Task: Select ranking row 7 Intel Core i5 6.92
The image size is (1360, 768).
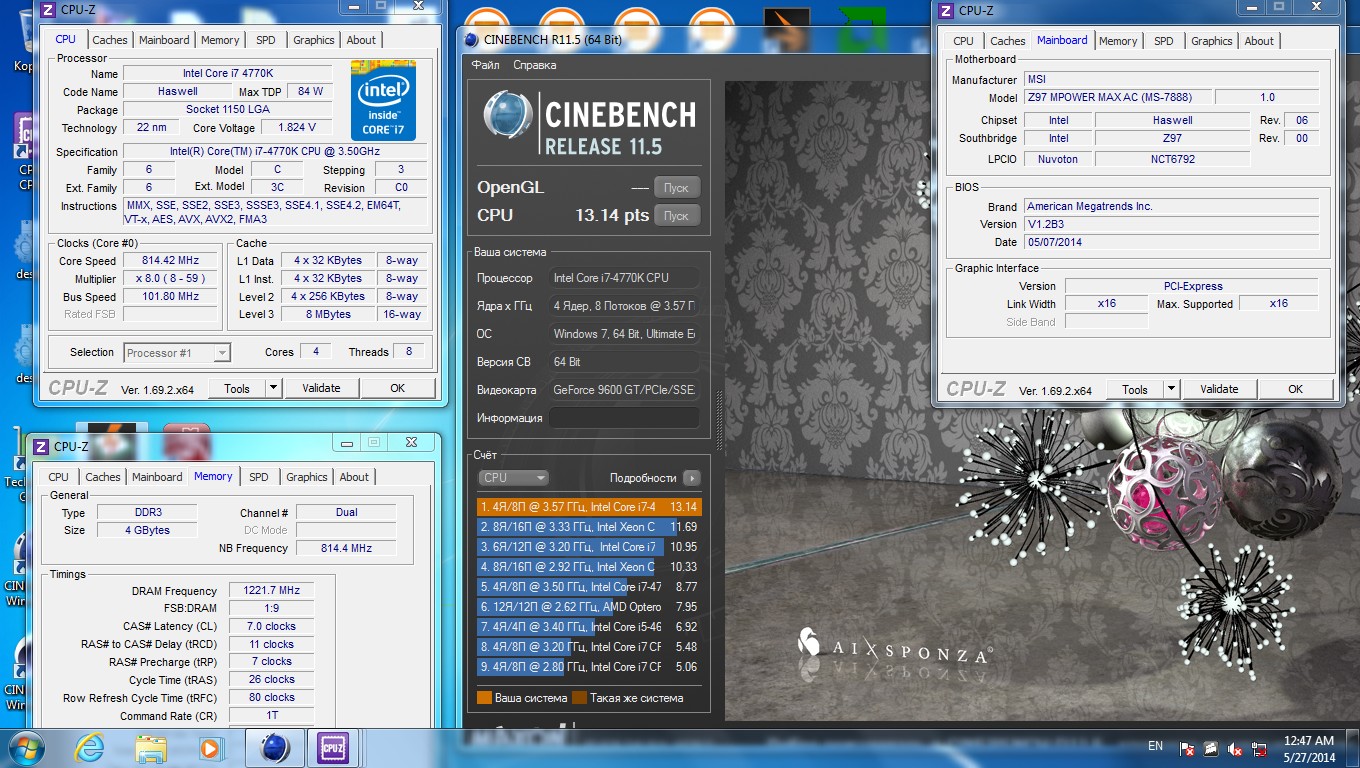Action: click(x=589, y=627)
